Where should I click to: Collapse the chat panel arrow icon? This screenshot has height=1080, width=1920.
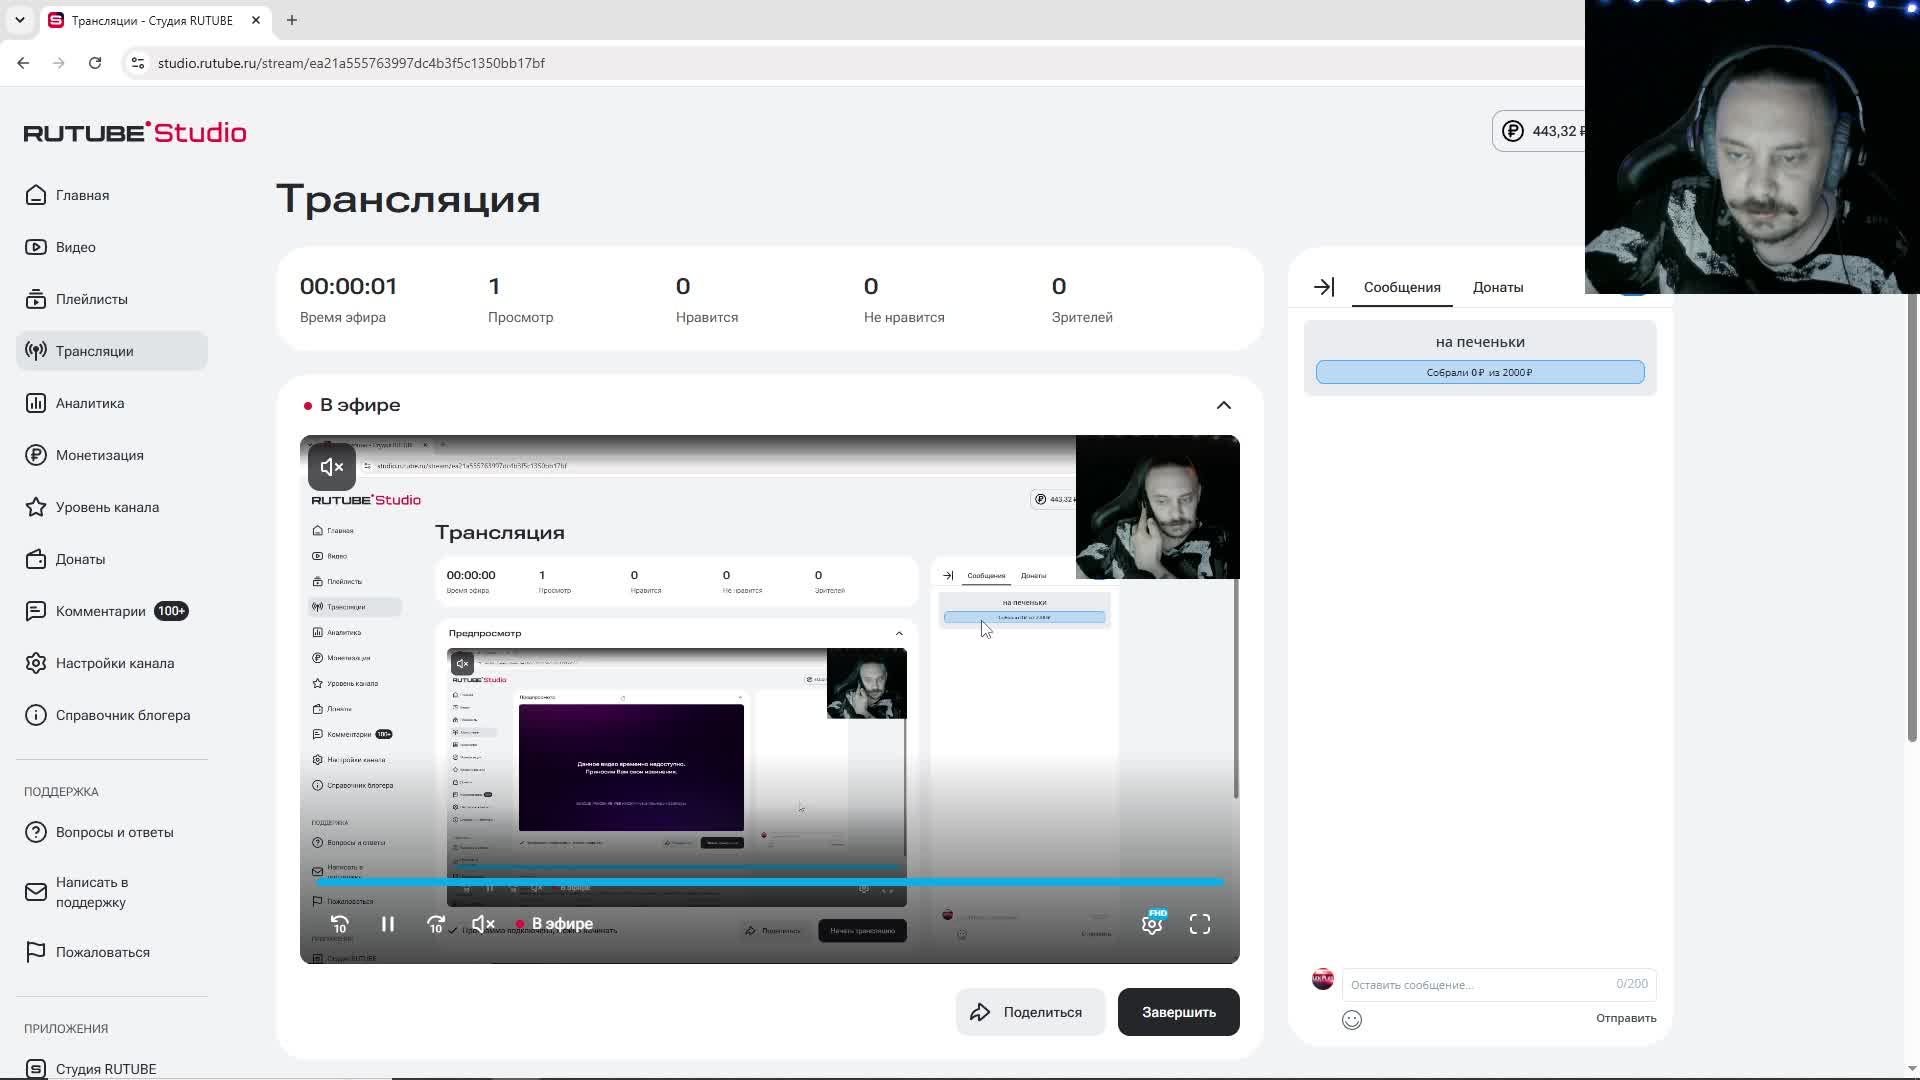1324,287
